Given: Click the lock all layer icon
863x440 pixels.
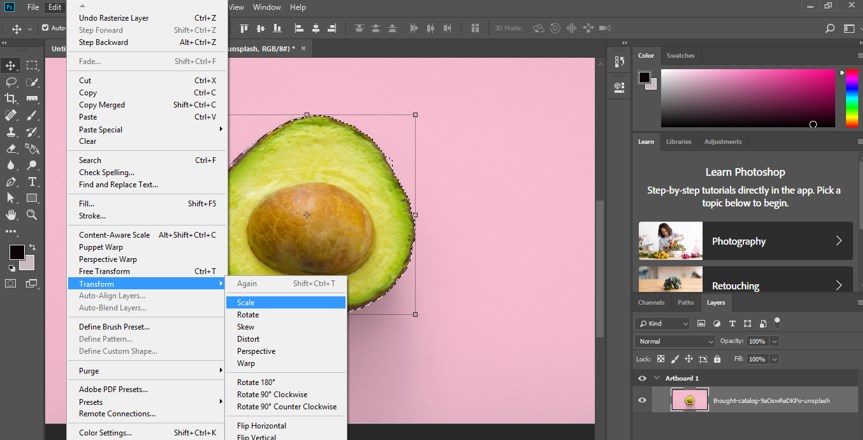Looking at the screenshot, I should pyautogui.click(x=715, y=359).
